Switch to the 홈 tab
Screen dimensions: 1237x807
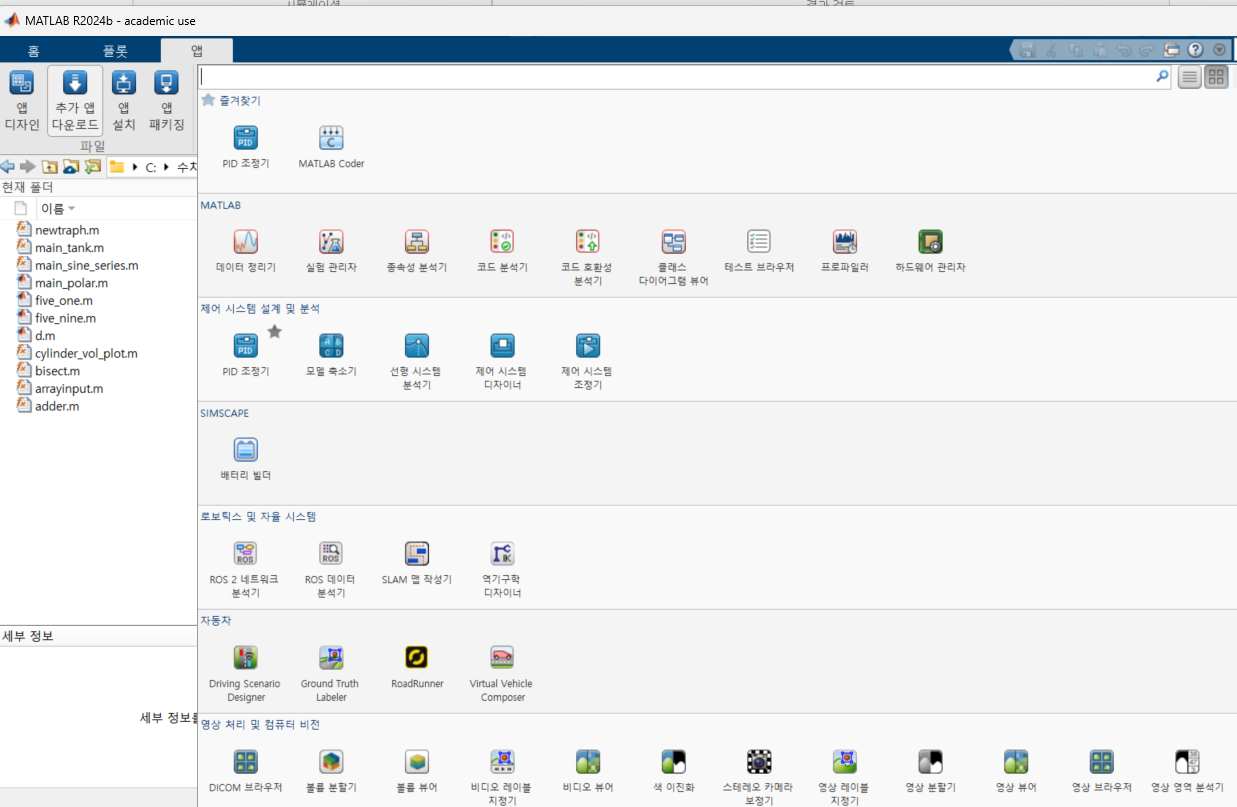tap(34, 51)
